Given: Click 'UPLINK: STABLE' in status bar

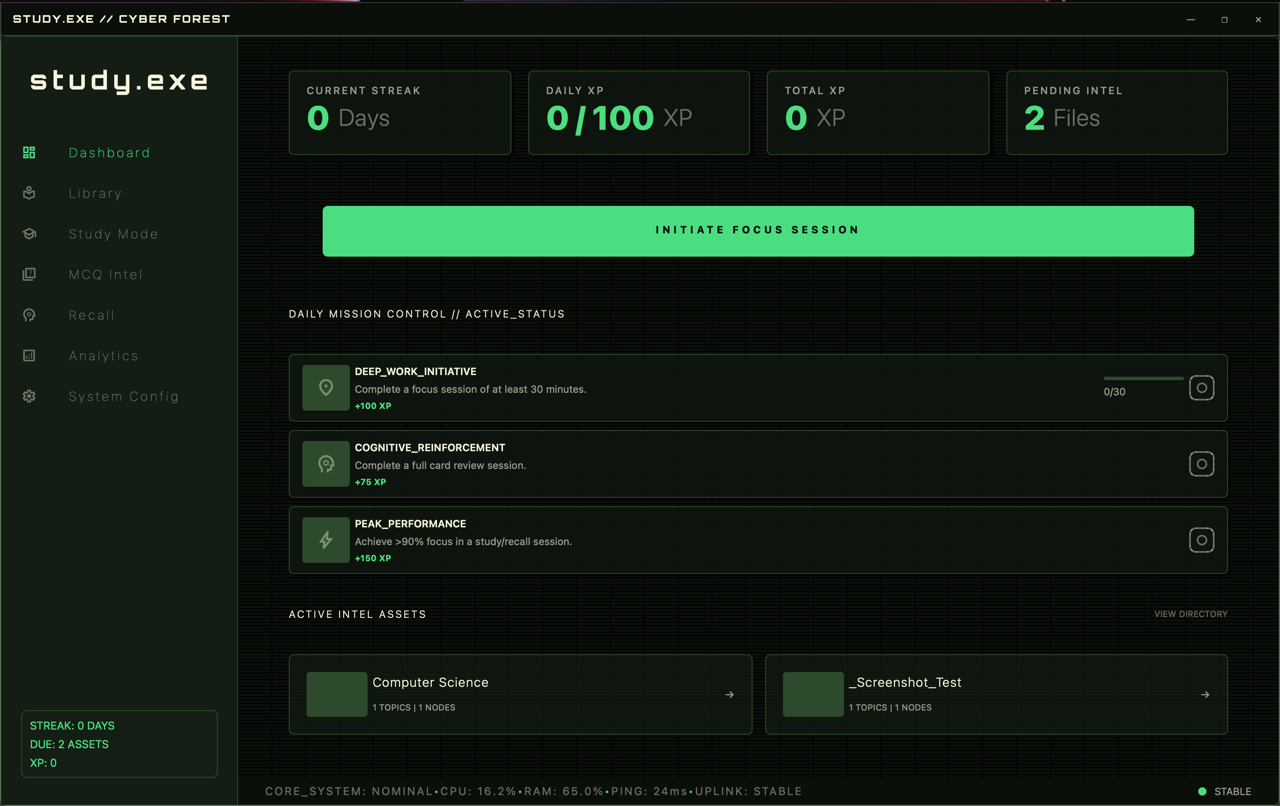Looking at the screenshot, I should tap(749, 791).
